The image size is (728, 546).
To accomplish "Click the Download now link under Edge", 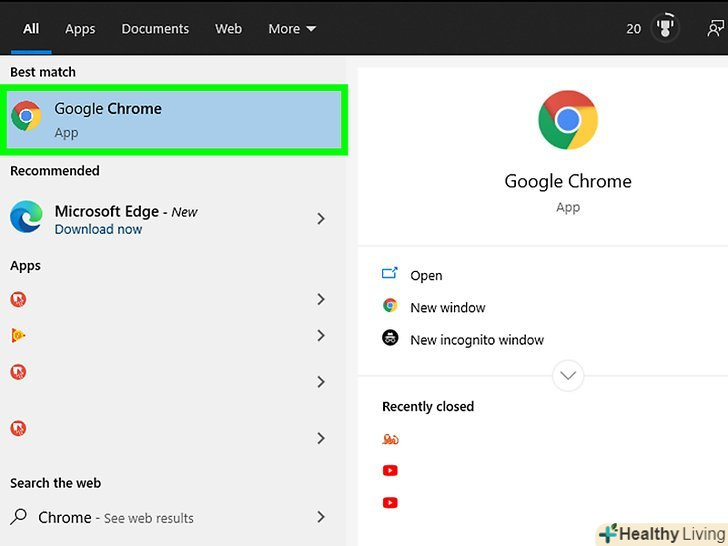I will pos(98,229).
